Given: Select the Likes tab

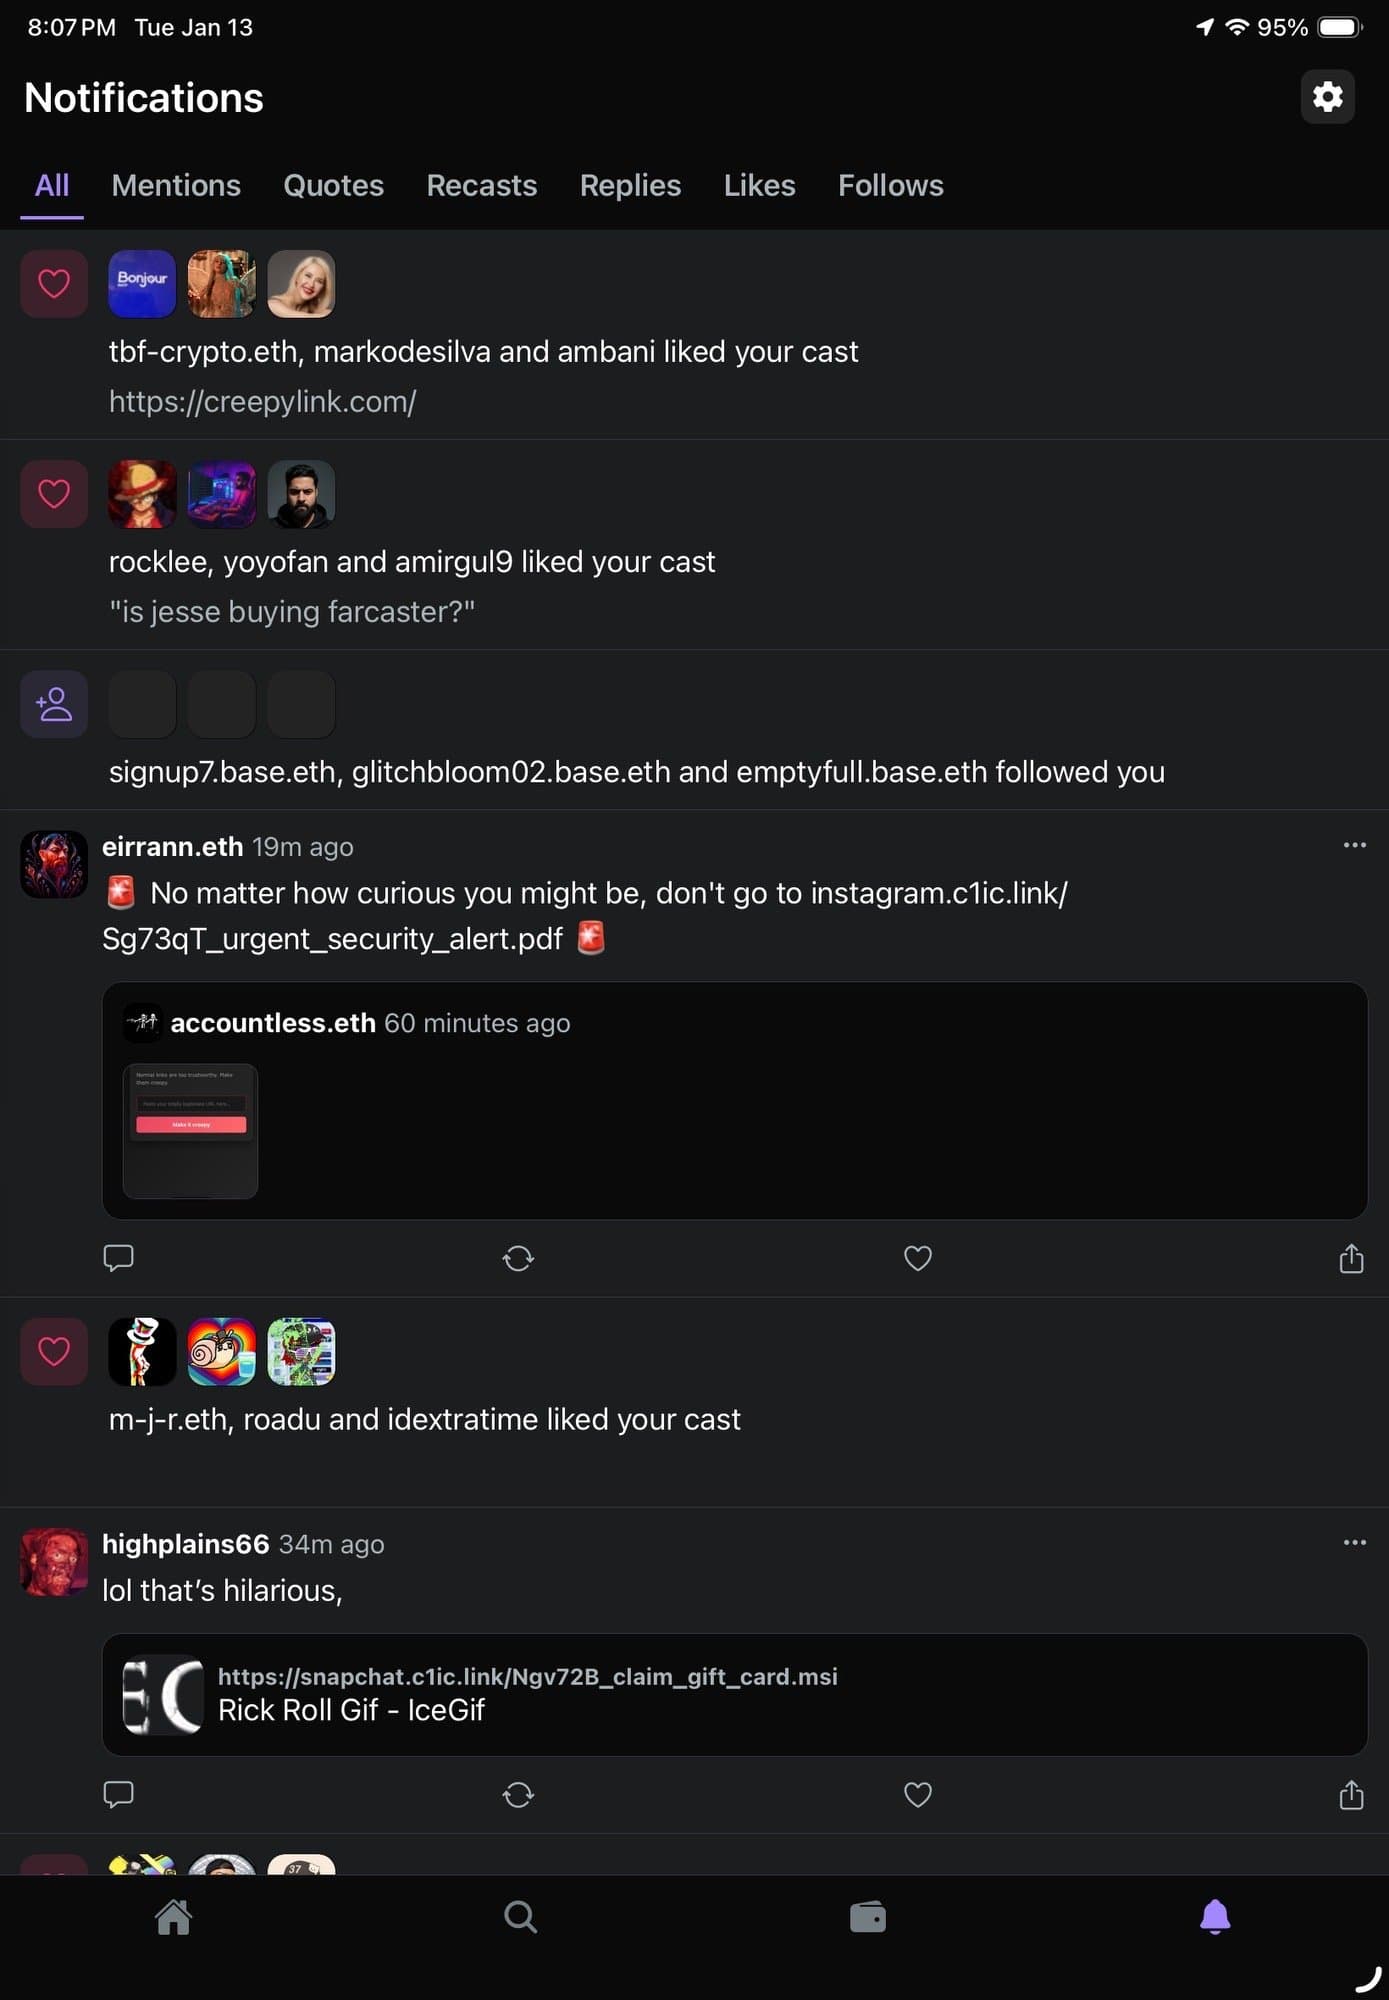Looking at the screenshot, I should pos(759,186).
